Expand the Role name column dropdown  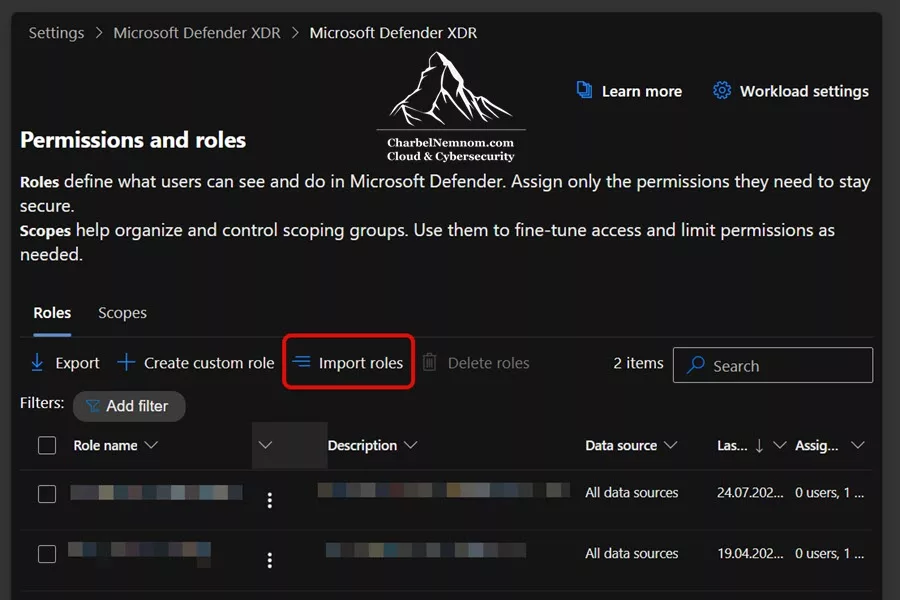tap(151, 445)
